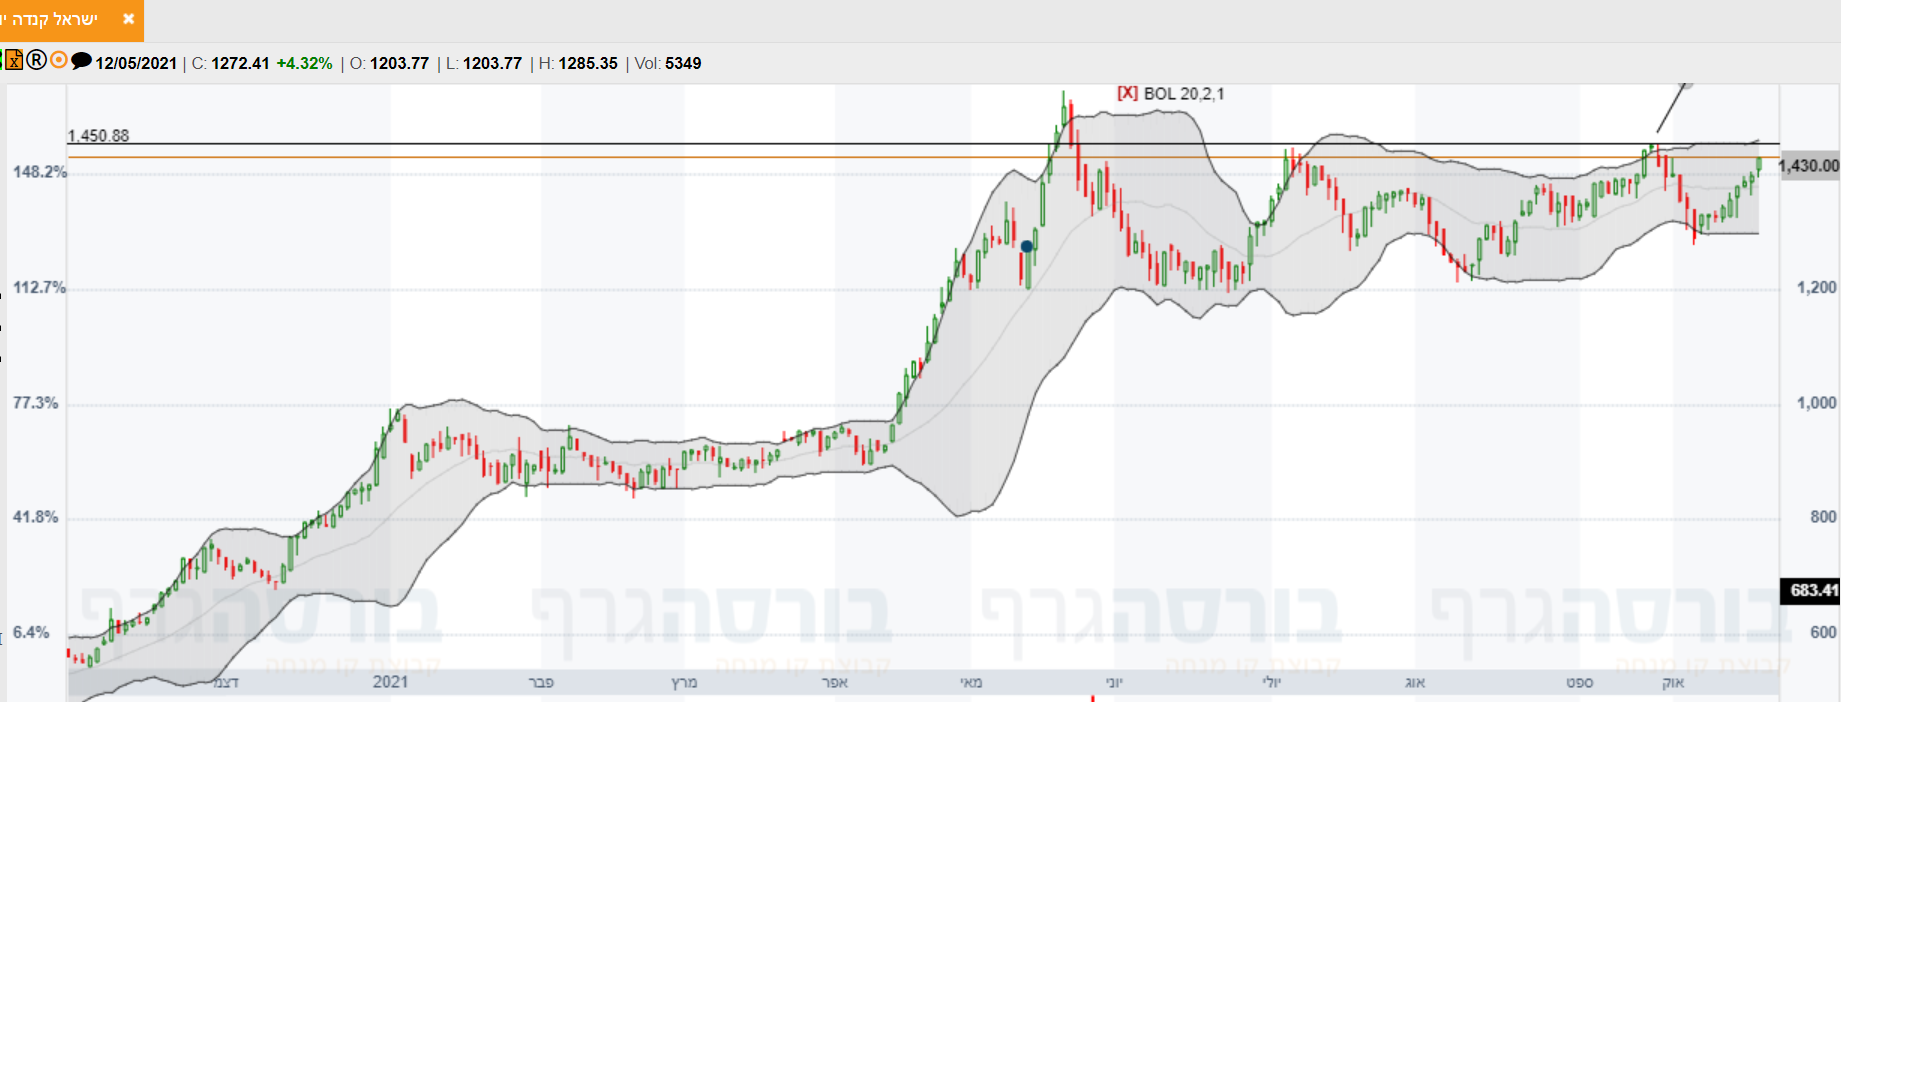The width and height of the screenshot is (1920, 1080).
Task: Click the 2021 label on time axis
Action: [390, 682]
